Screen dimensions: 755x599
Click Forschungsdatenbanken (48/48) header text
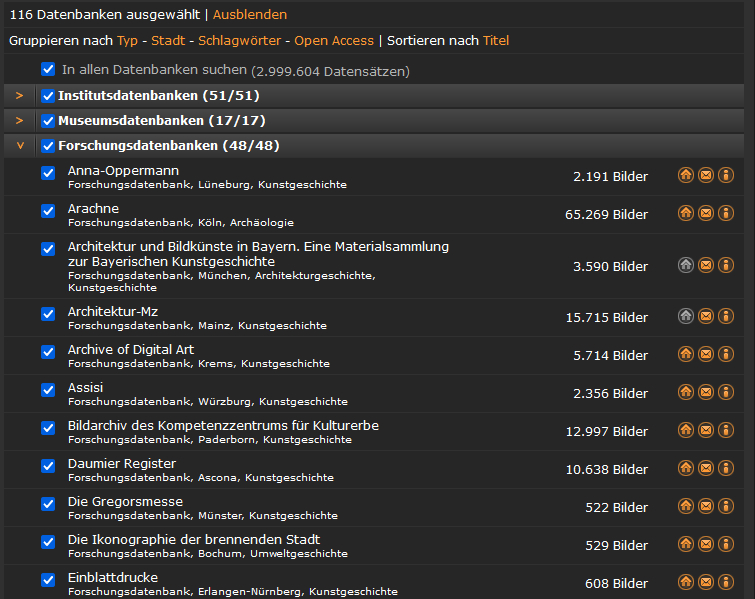point(169,146)
